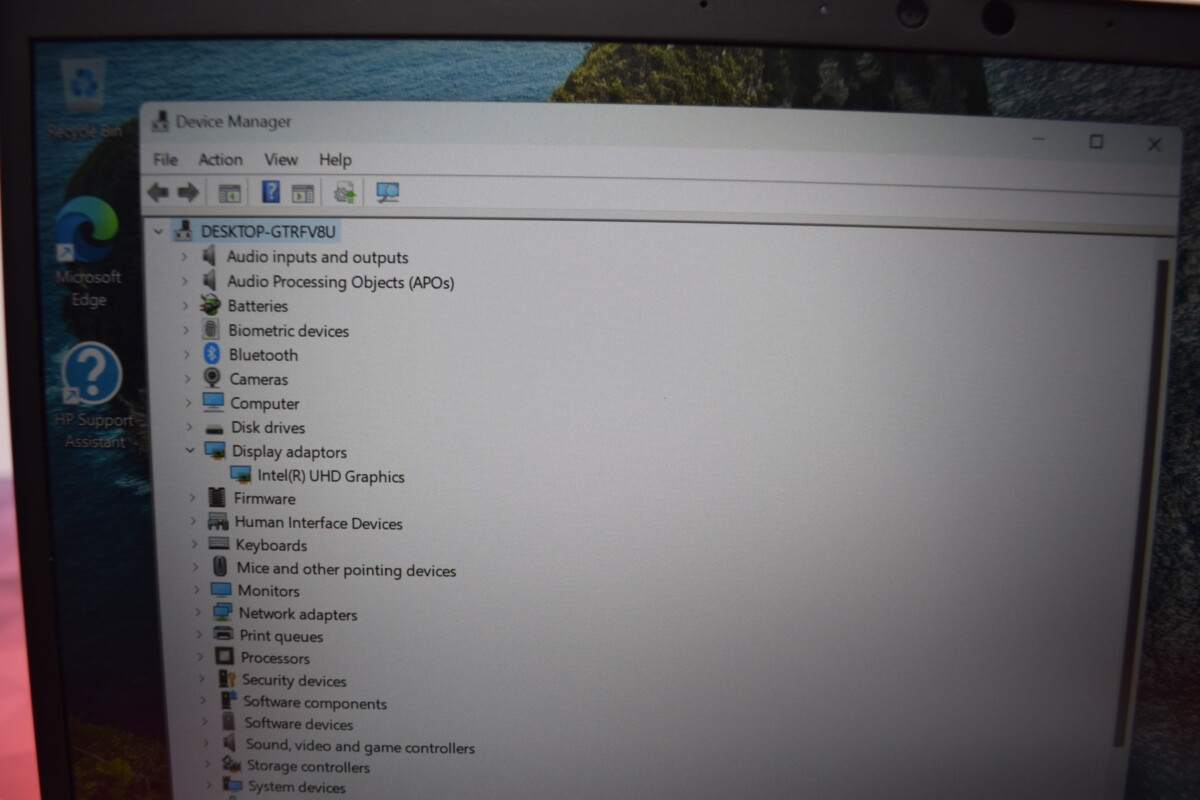
Task: Open the View menu
Action: point(281,160)
